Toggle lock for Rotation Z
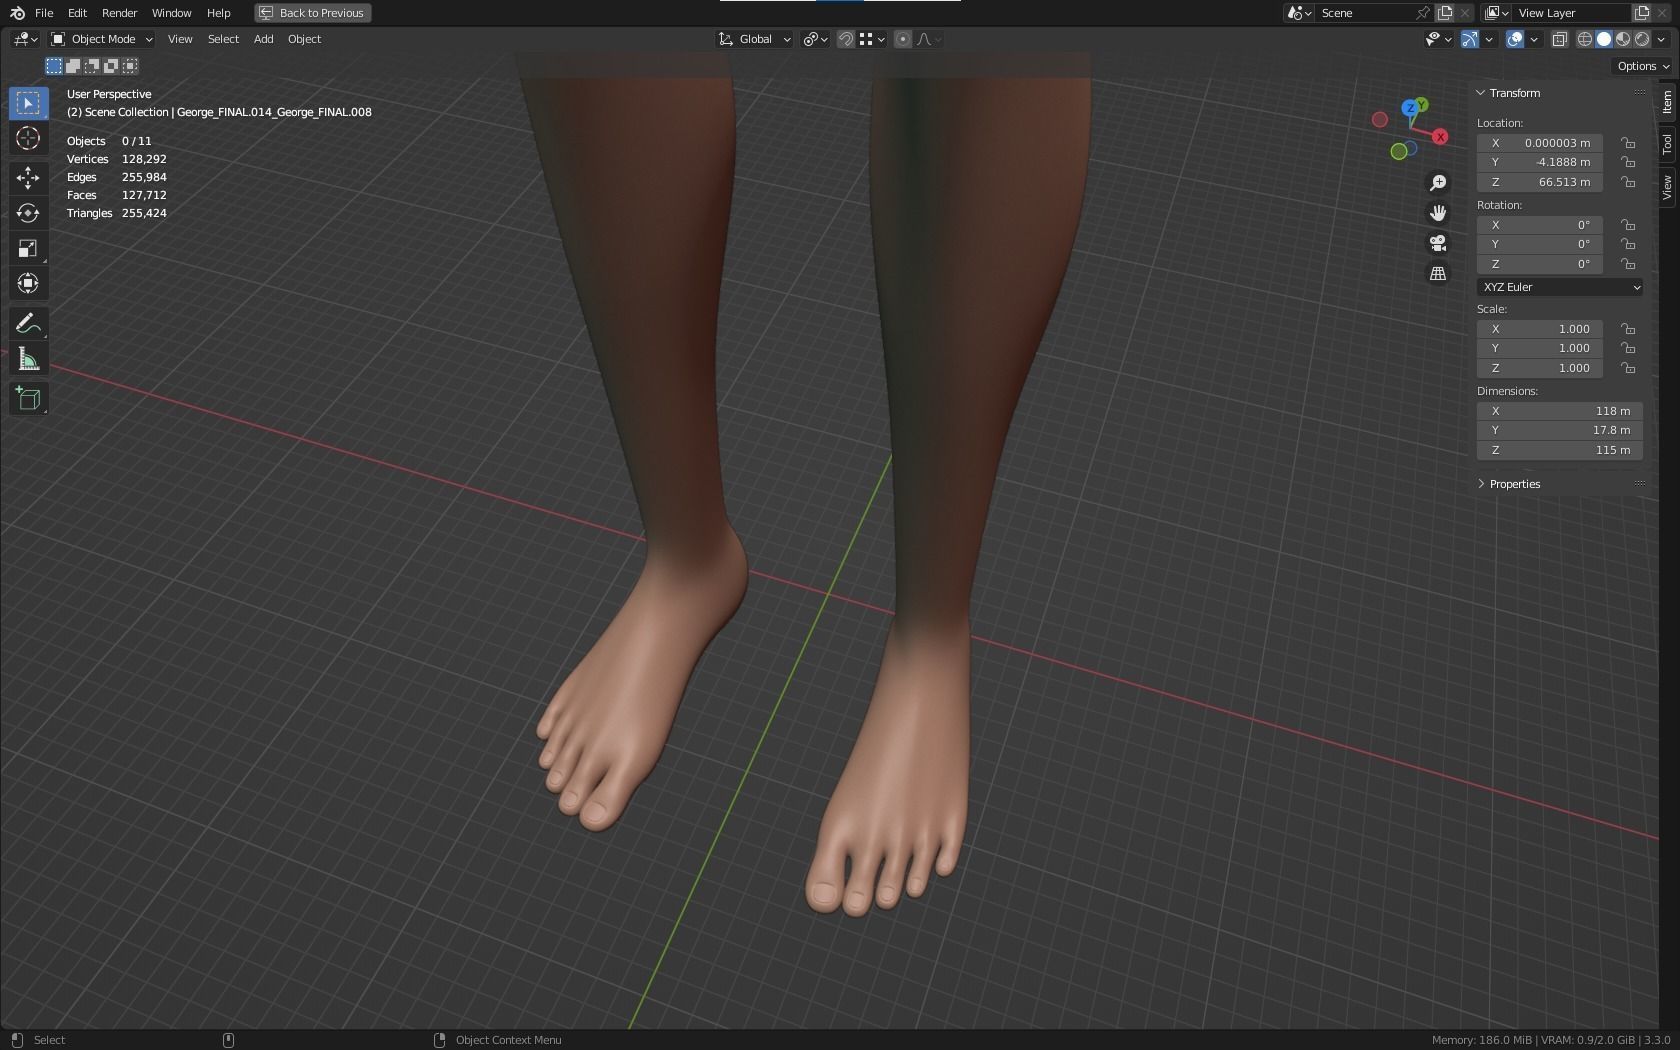The height and width of the screenshot is (1050, 1680). pyautogui.click(x=1628, y=264)
